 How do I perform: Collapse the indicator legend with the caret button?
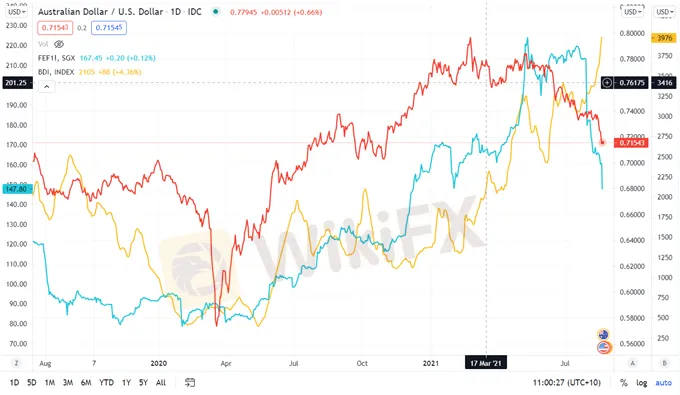coord(46,87)
